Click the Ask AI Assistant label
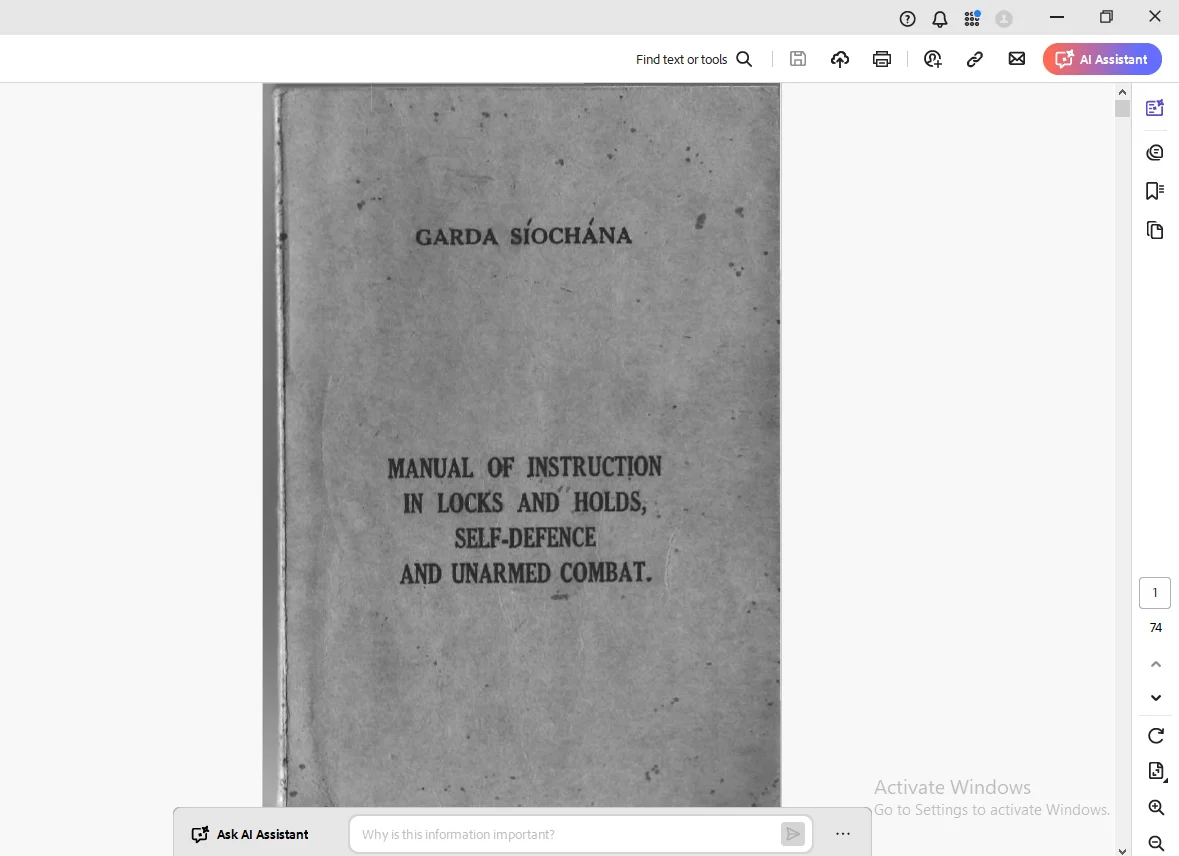The width and height of the screenshot is (1179, 856). pyautogui.click(x=250, y=834)
